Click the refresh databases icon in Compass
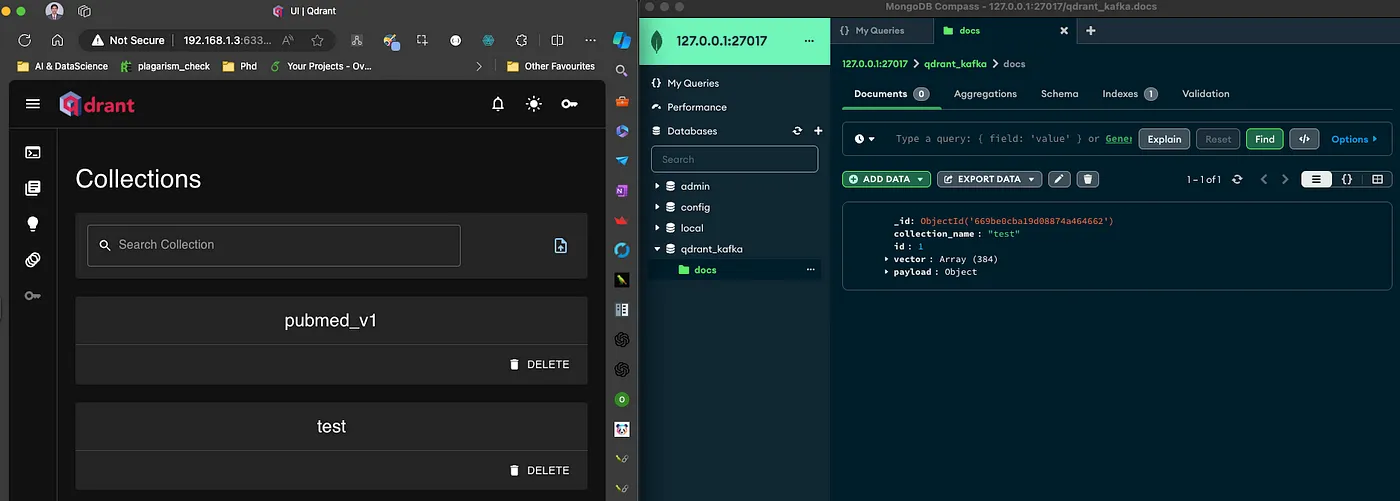 [x=797, y=131]
